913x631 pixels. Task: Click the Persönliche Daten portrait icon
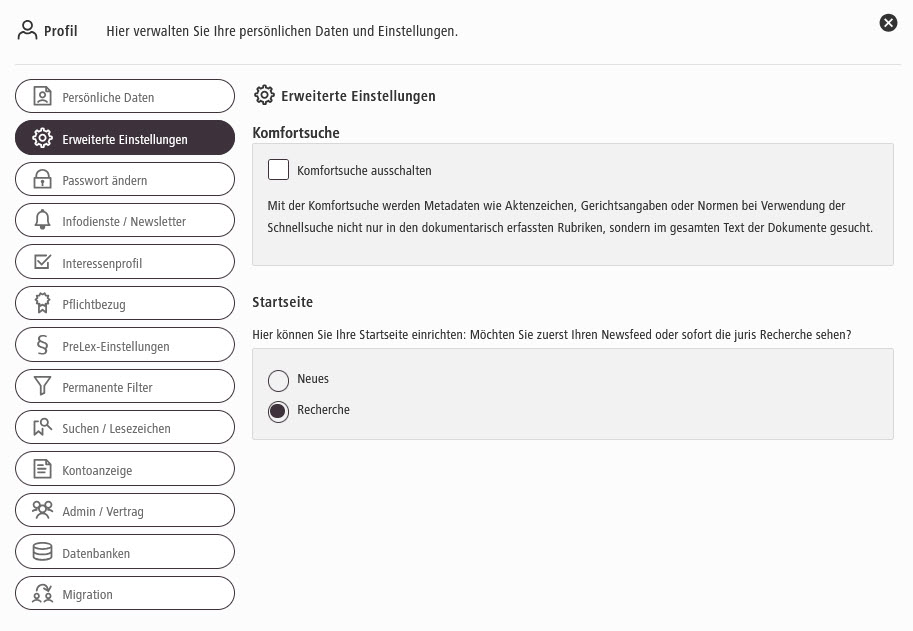tap(42, 97)
